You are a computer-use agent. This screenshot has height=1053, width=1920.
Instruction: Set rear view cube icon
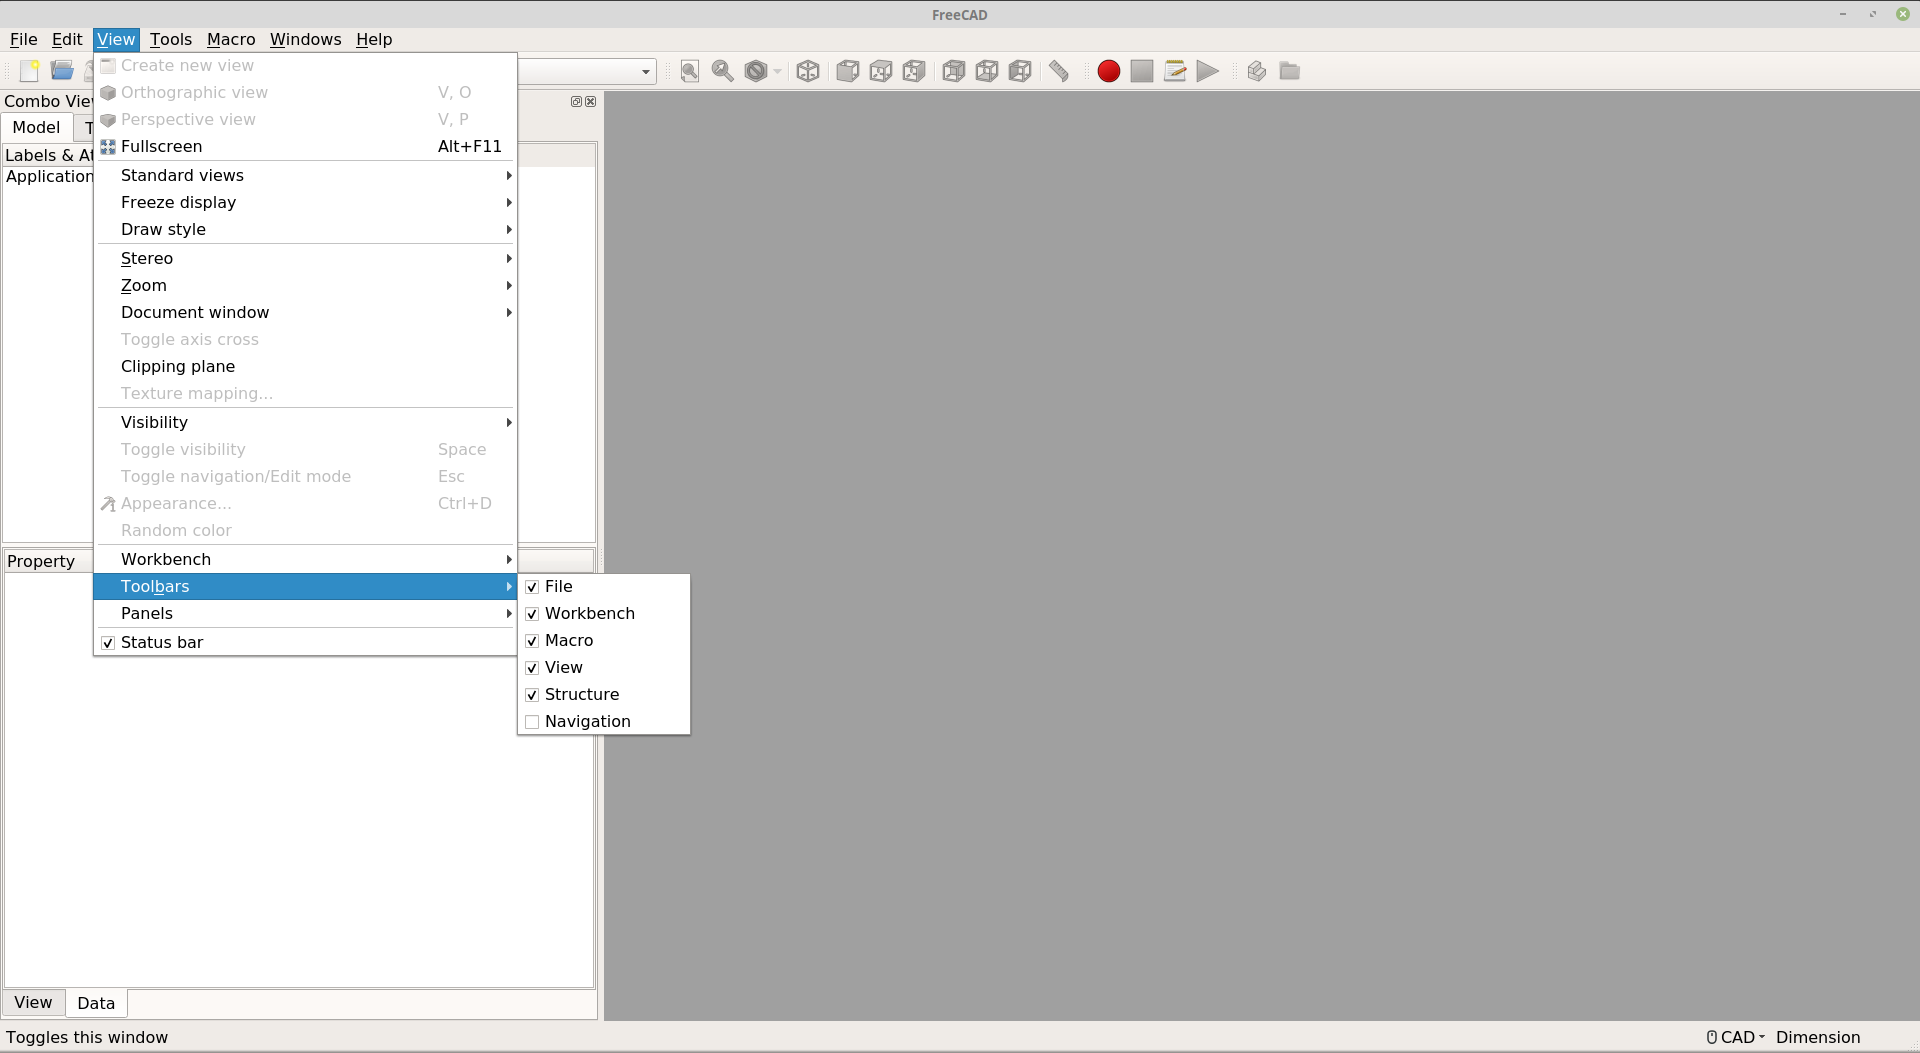(x=954, y=71)
